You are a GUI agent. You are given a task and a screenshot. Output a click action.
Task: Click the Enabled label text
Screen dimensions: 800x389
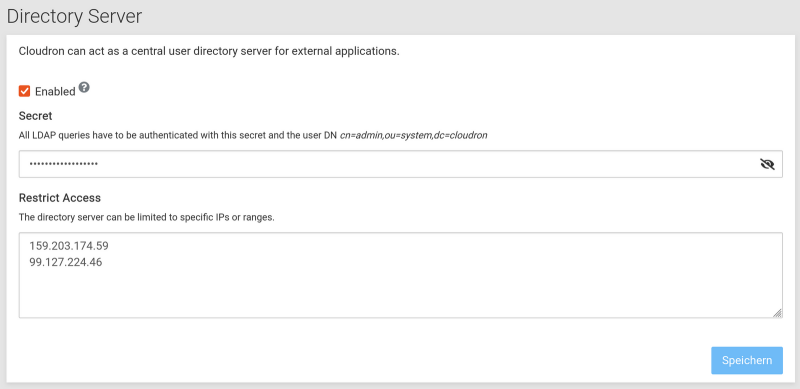pos(55,92)
